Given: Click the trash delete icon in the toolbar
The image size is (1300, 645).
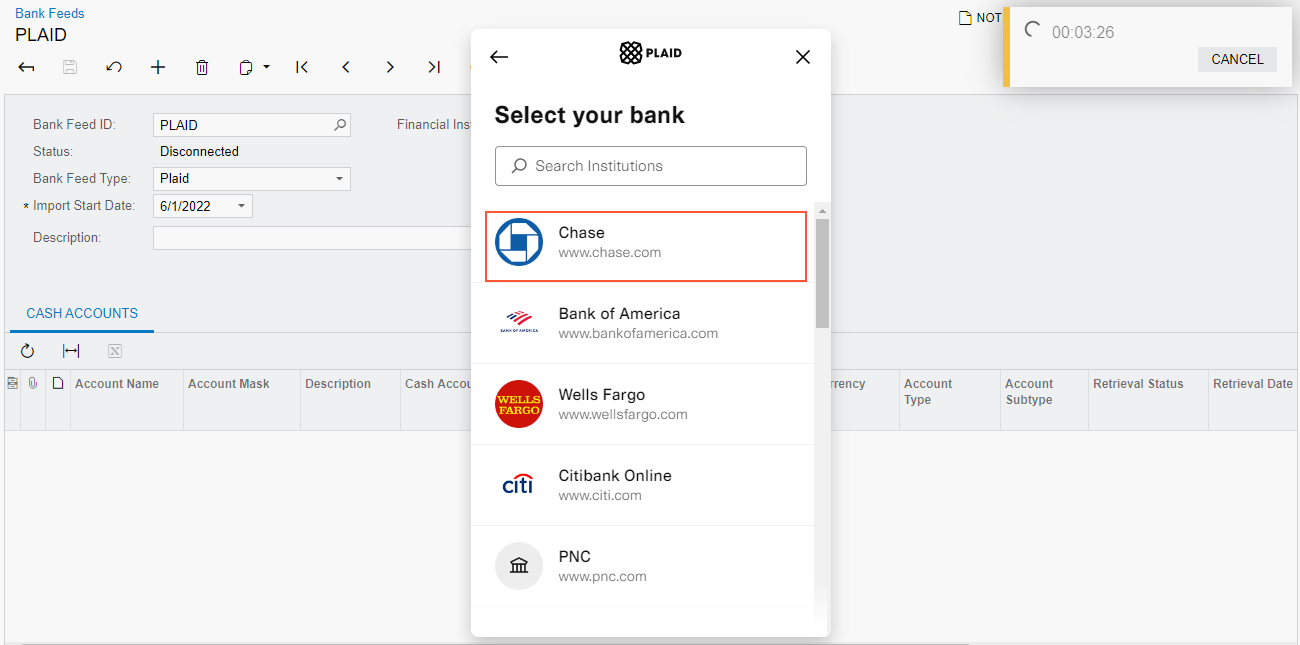Looking at the screenshot, I should (202, 67).
